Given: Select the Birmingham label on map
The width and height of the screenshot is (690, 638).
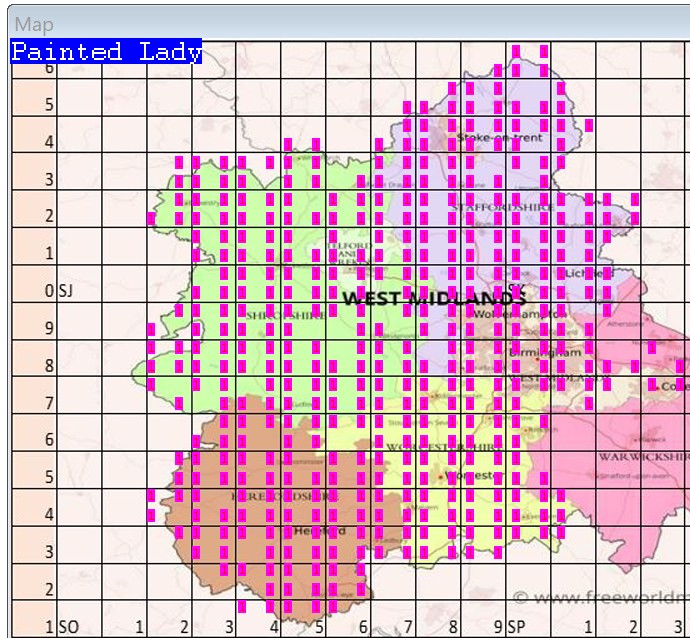Looking at the screenshot, I should pos(545,353).
